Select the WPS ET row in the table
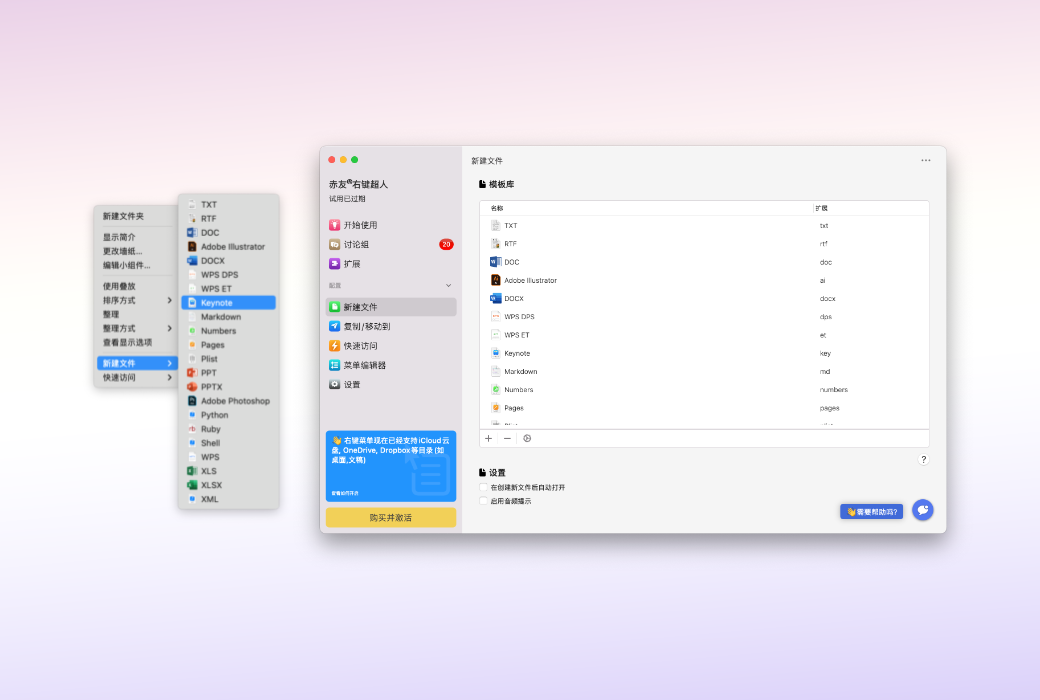The width and height of the screenshot is (1040, 700). pyautogui.click(x=704, y=335)
